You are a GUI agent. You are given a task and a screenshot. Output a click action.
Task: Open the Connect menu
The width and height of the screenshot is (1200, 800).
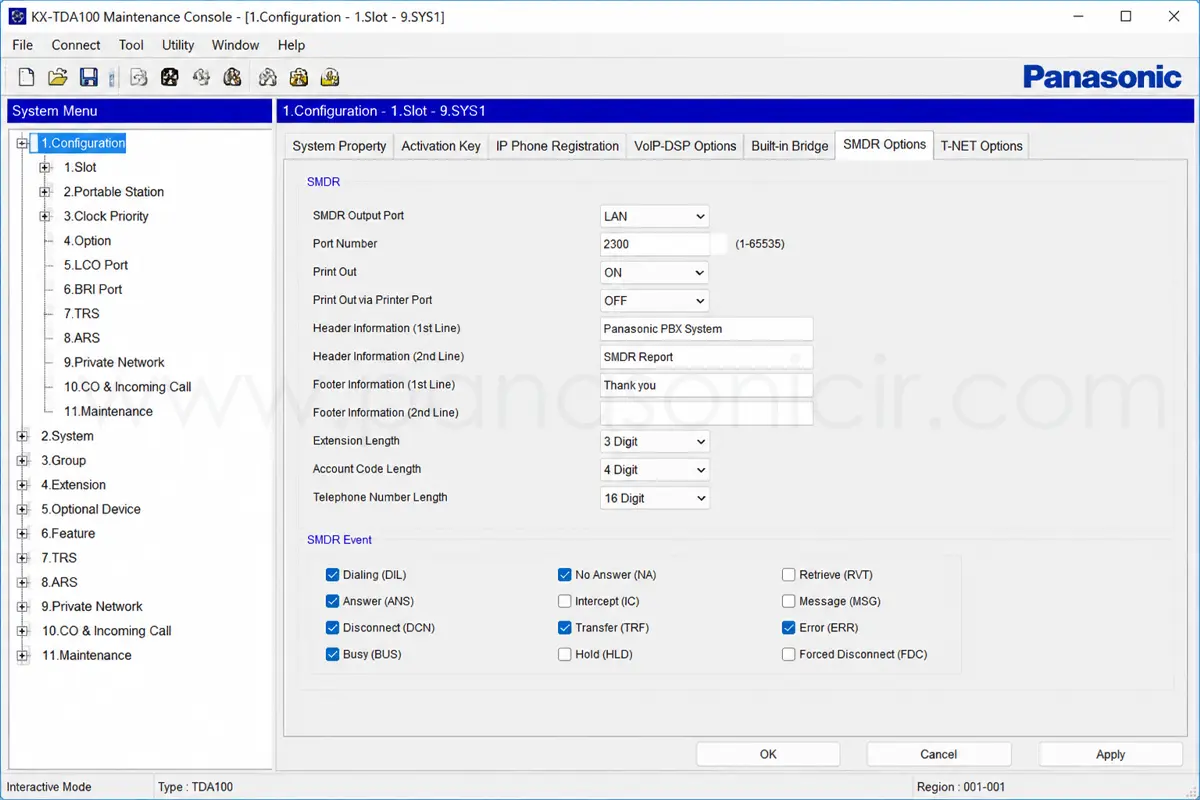tap(76, 45)
